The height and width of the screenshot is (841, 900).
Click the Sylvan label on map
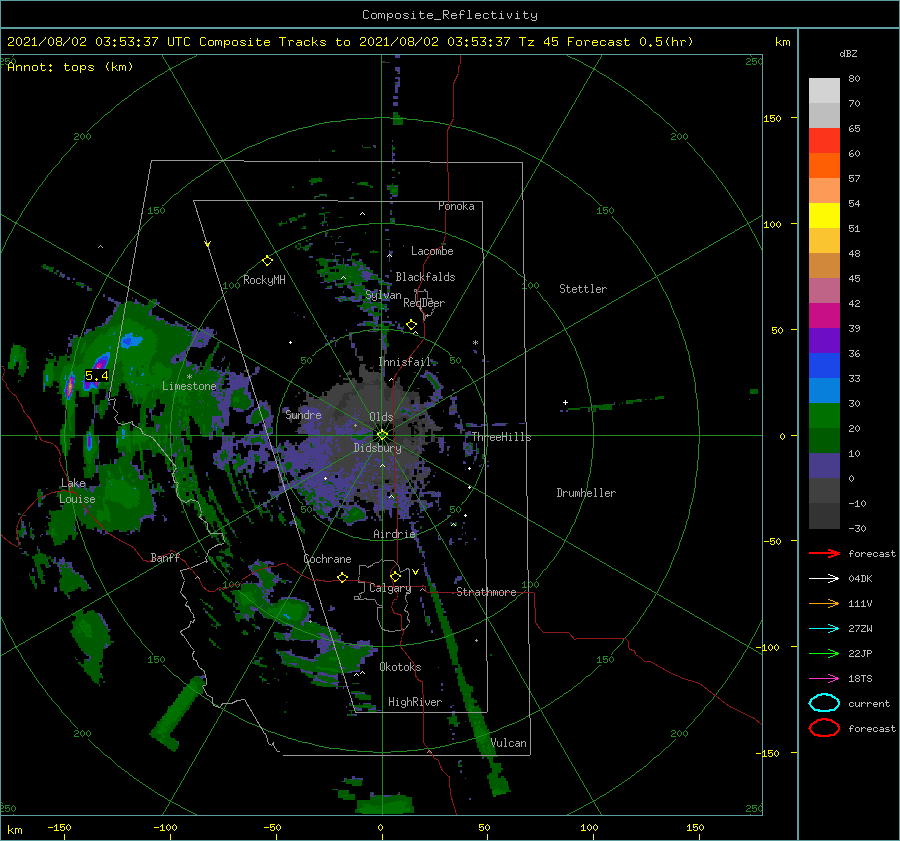coord(383,295)
